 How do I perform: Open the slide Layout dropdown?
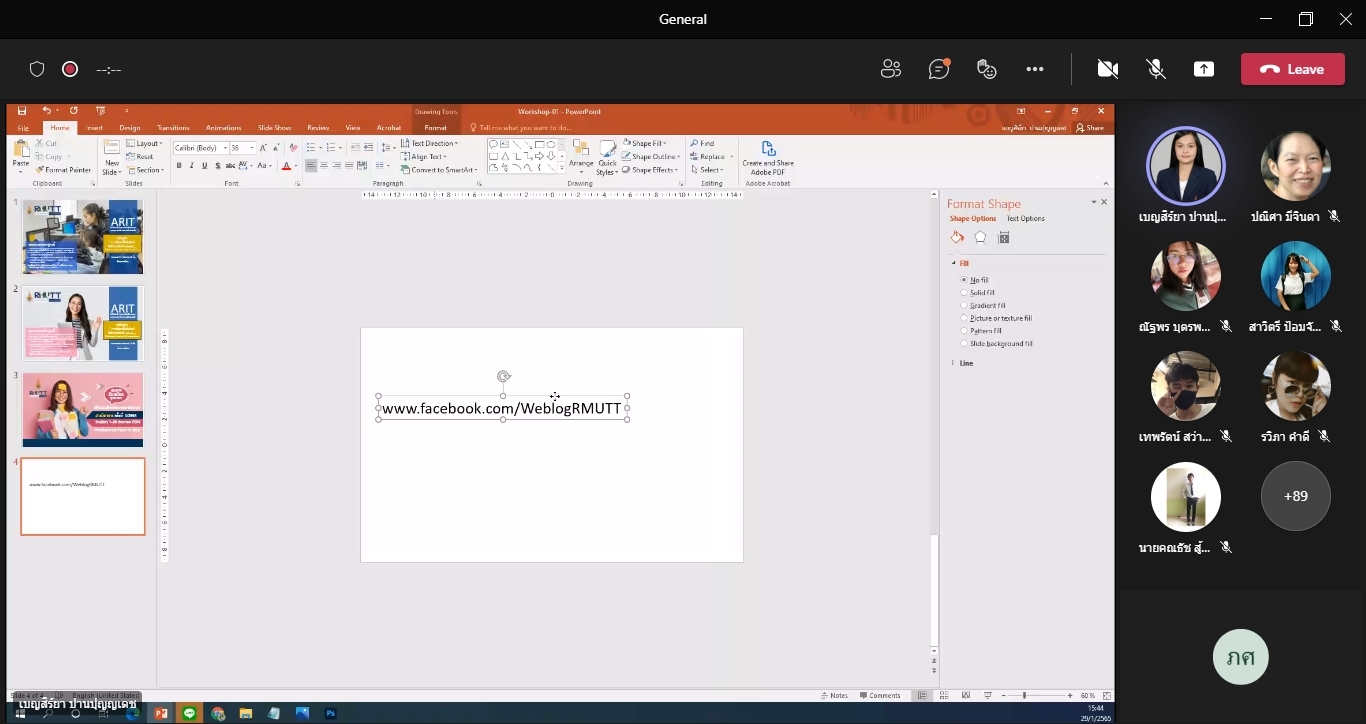click(x=145, y=144)
